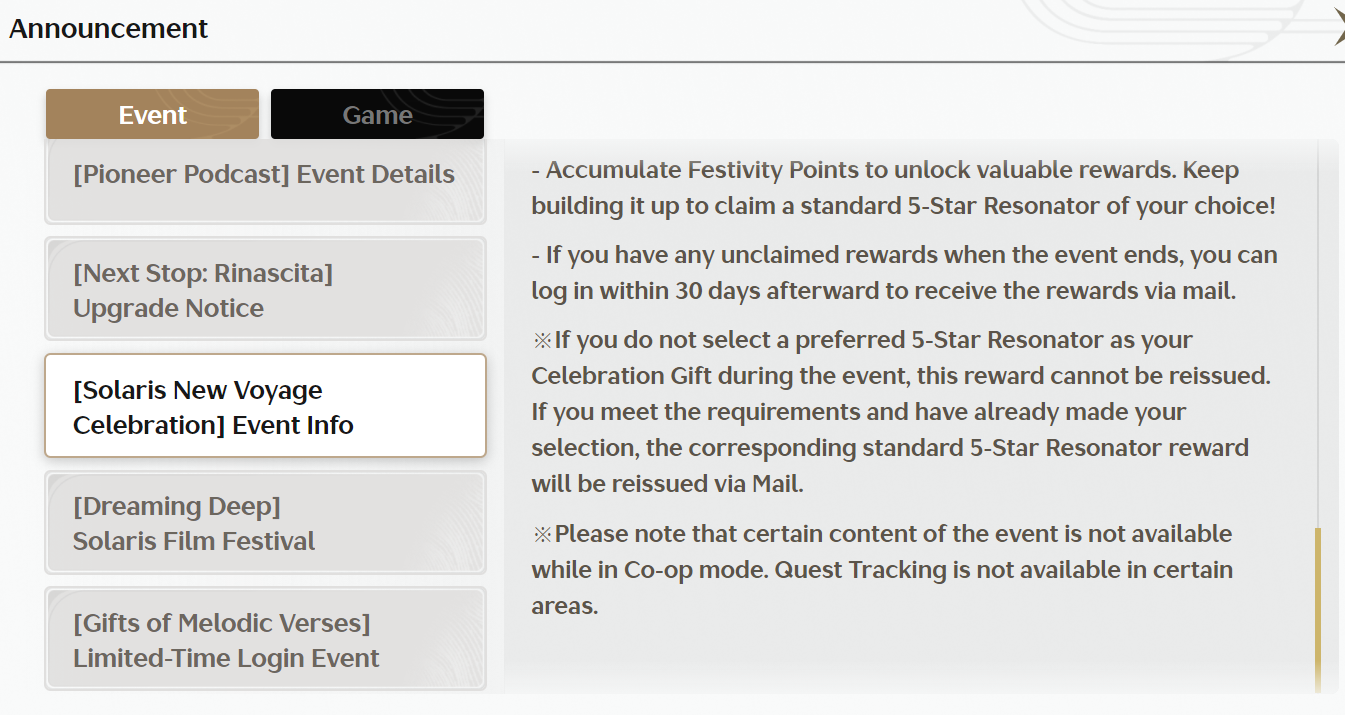Open the Next Stop: Rinascita Upgrade Notice

265,289
